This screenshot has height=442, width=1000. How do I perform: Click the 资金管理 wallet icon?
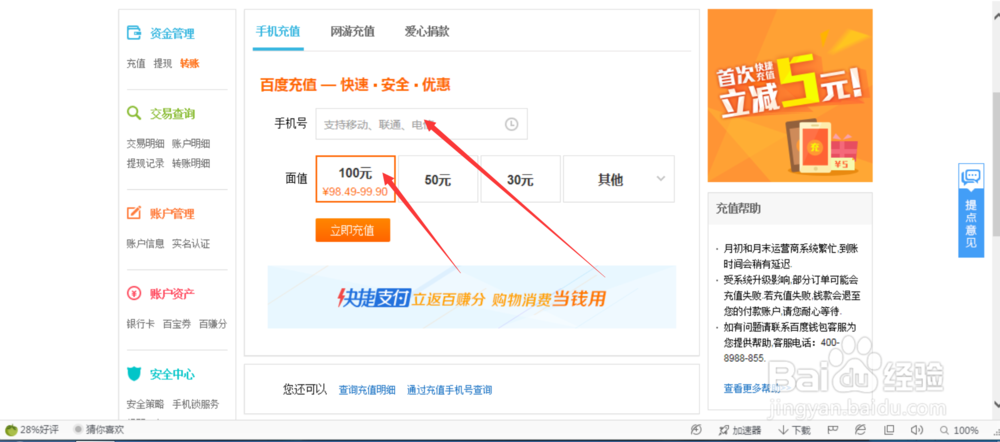pos(134,33)
